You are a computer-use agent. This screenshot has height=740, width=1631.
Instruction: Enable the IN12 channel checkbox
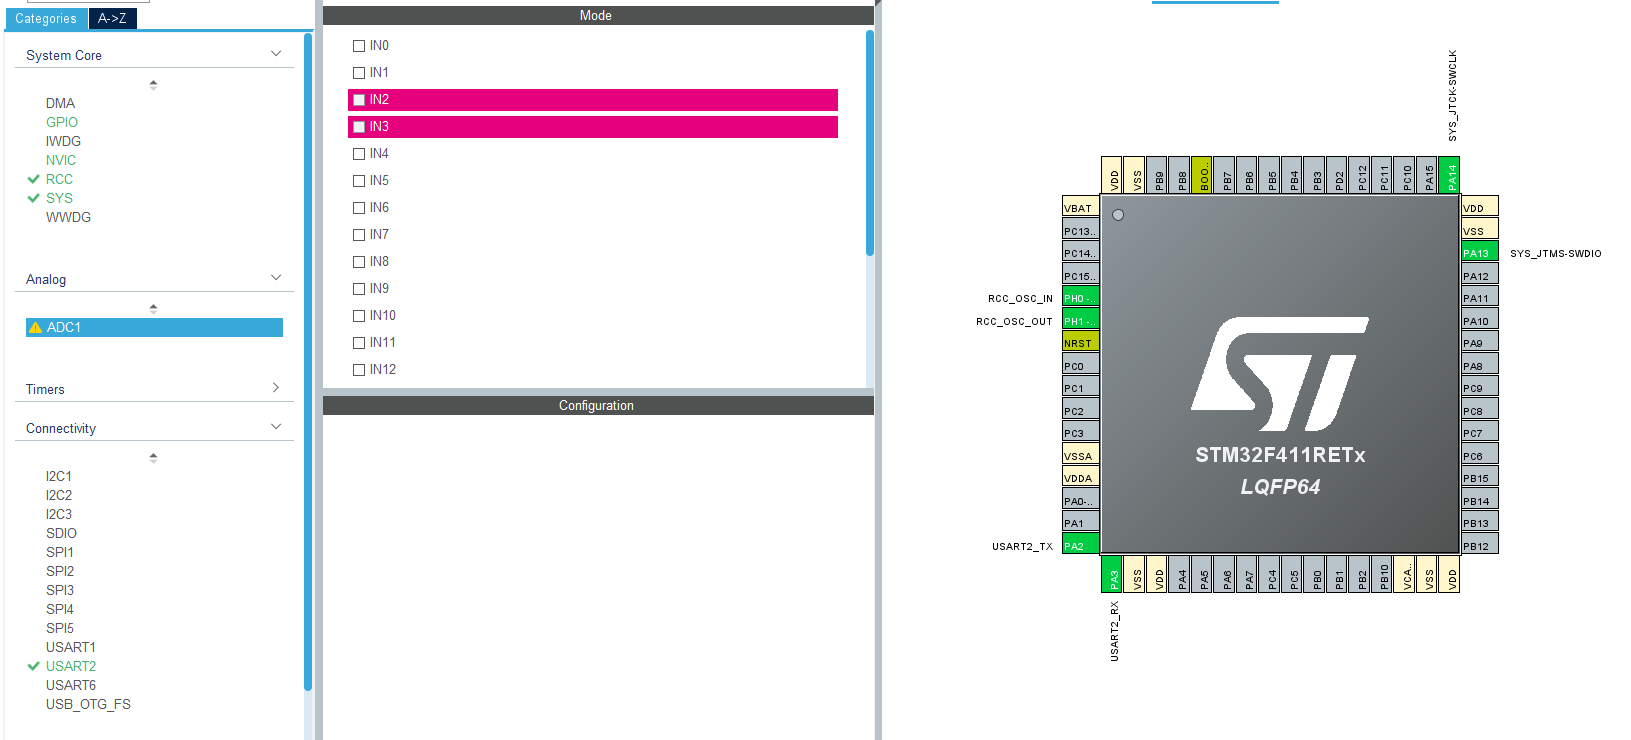pos(359,370)
